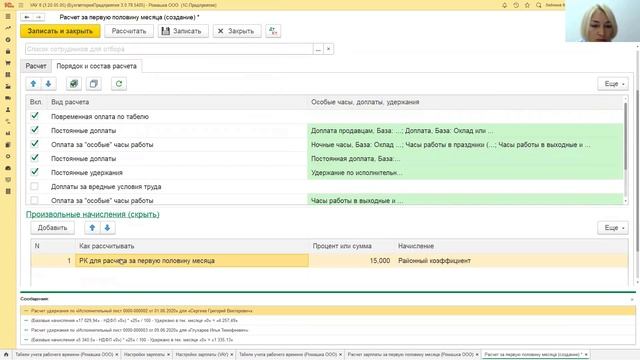Click the green refresh icon

[x=119, y=84]
